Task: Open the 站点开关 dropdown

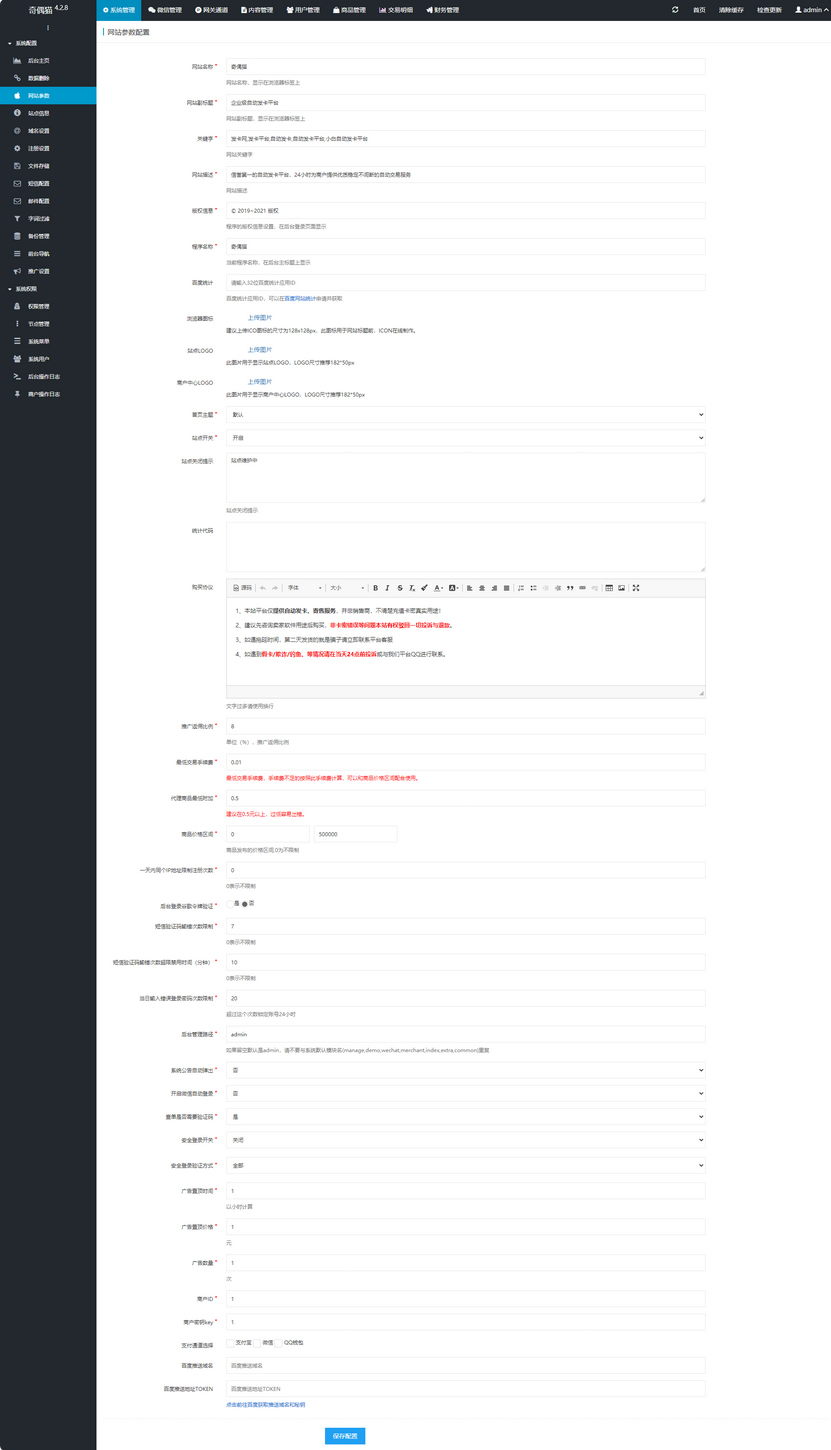Action: click(465, 437)
